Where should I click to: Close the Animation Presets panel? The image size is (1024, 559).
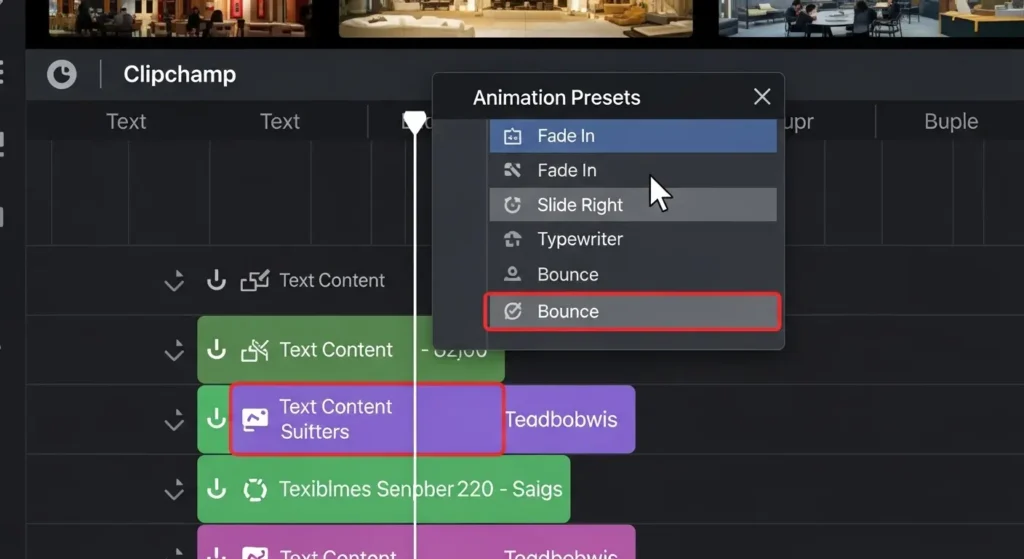point(762,97)
